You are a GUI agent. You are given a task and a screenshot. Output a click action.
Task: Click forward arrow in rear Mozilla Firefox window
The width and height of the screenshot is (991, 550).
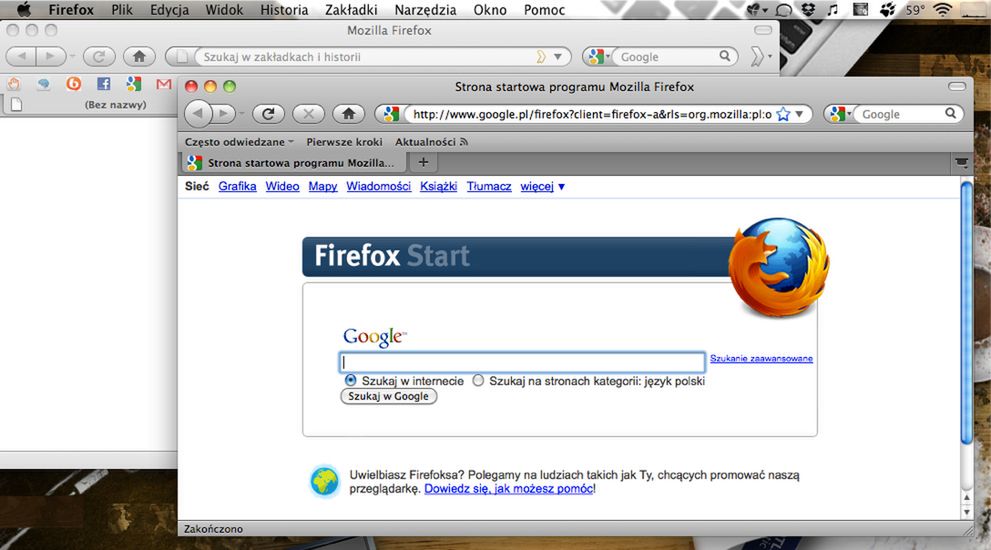[51, 57]
